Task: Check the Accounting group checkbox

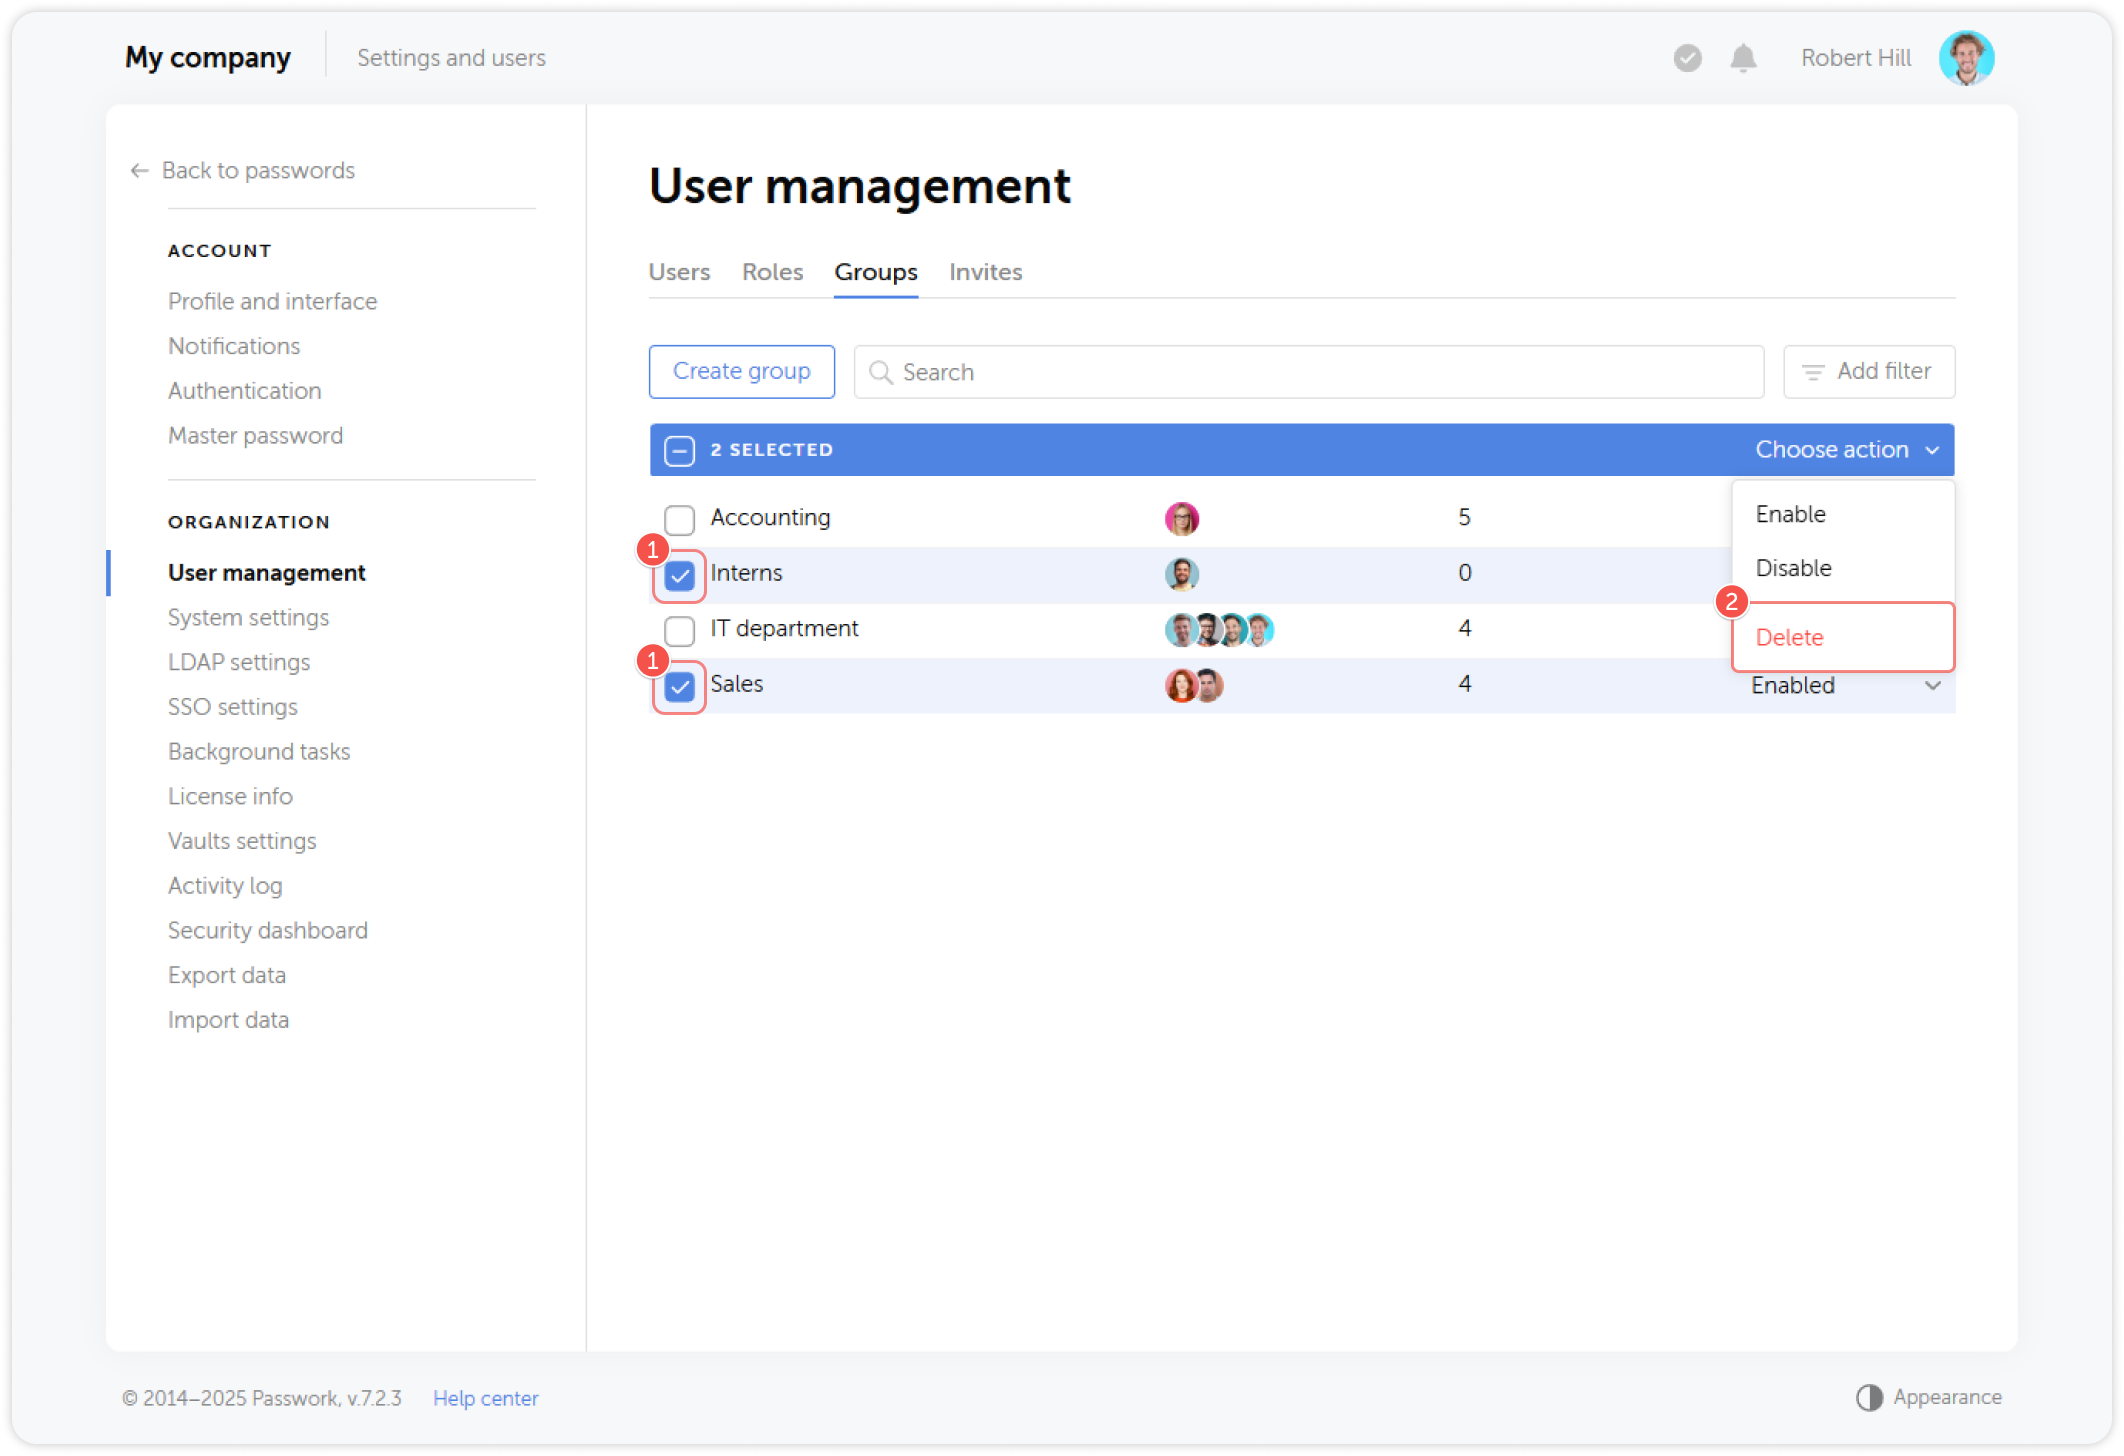Action: point(680,519)
